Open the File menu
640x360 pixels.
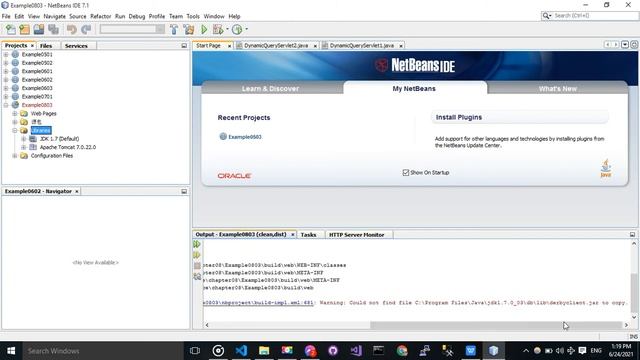pyautogui.click(x=6, y=16)
